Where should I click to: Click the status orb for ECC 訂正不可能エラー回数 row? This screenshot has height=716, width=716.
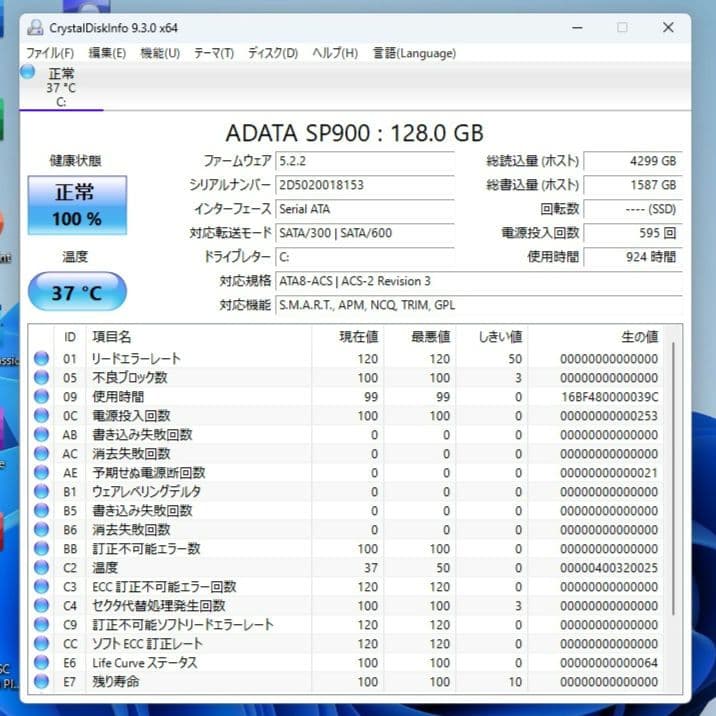coord(42,586)
